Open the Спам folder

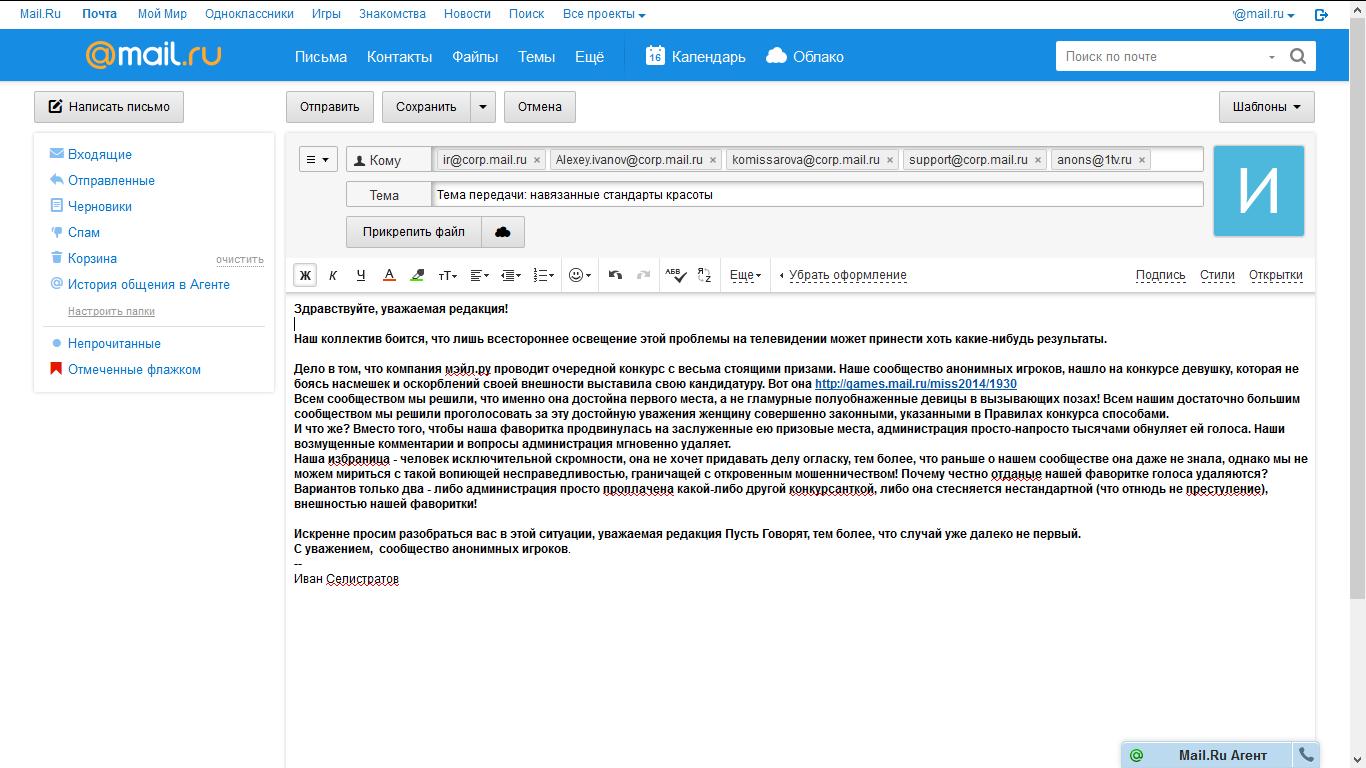pos(84,233)
